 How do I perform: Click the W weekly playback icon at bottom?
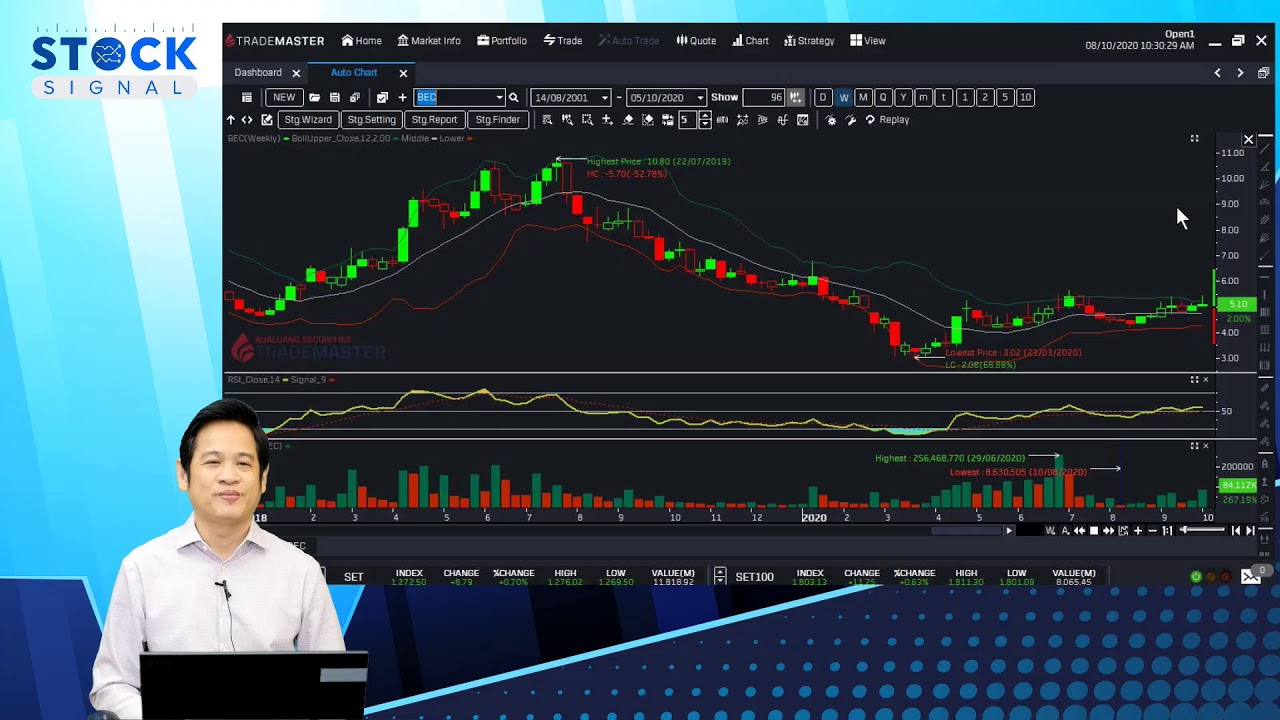click(x=1050, y=531)
